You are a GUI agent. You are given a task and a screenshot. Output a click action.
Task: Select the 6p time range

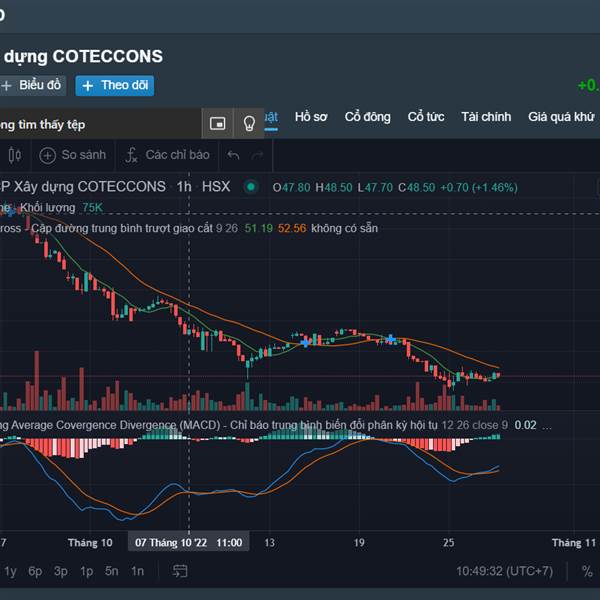tap(35, 571)
